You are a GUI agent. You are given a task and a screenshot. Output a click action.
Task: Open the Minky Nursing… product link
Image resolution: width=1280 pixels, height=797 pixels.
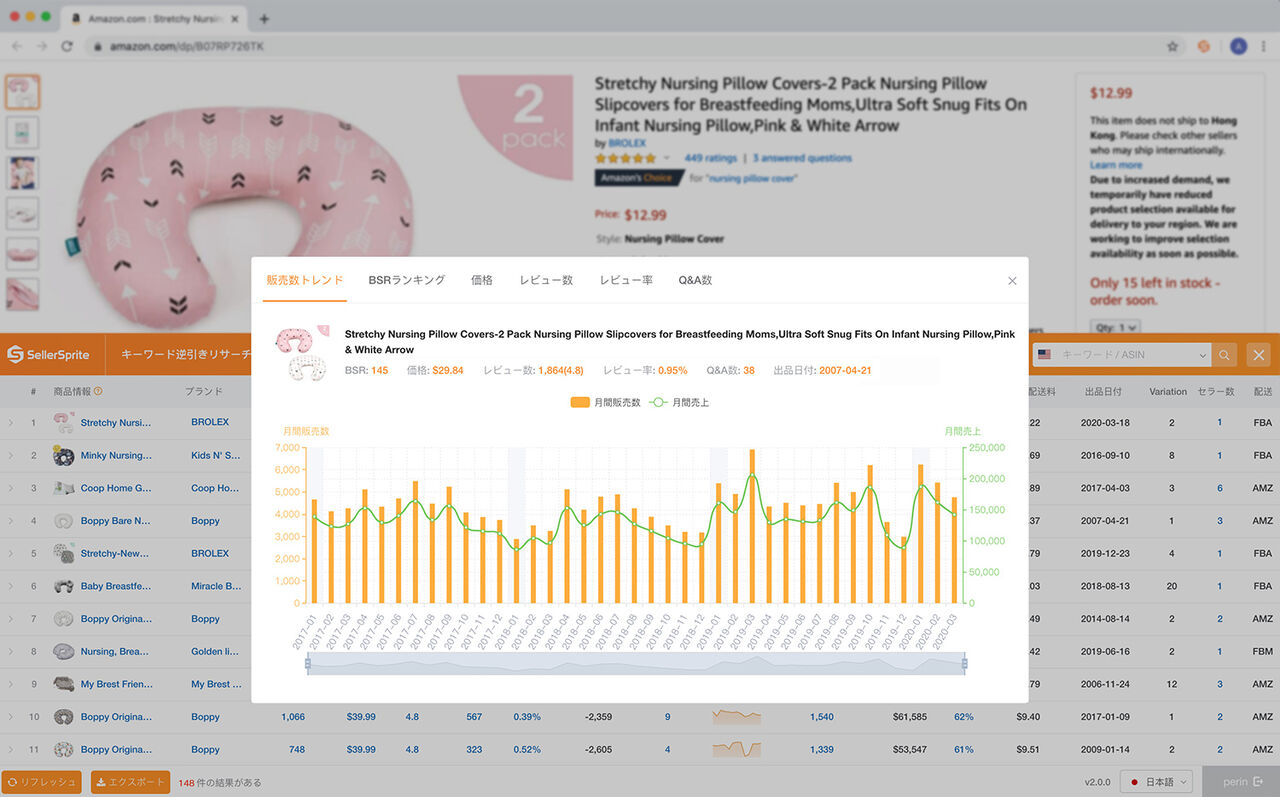tap(116, 456)
